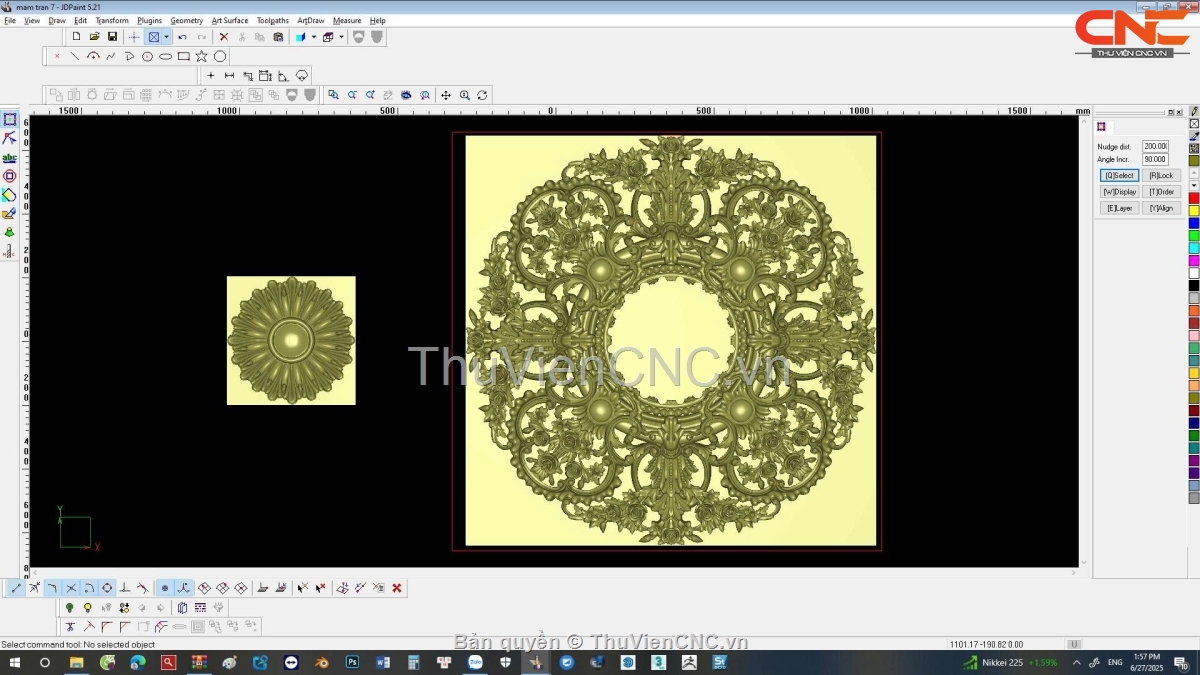1200x675 pixels.
Task: Click the Open file folder icon
Action: 94,37
